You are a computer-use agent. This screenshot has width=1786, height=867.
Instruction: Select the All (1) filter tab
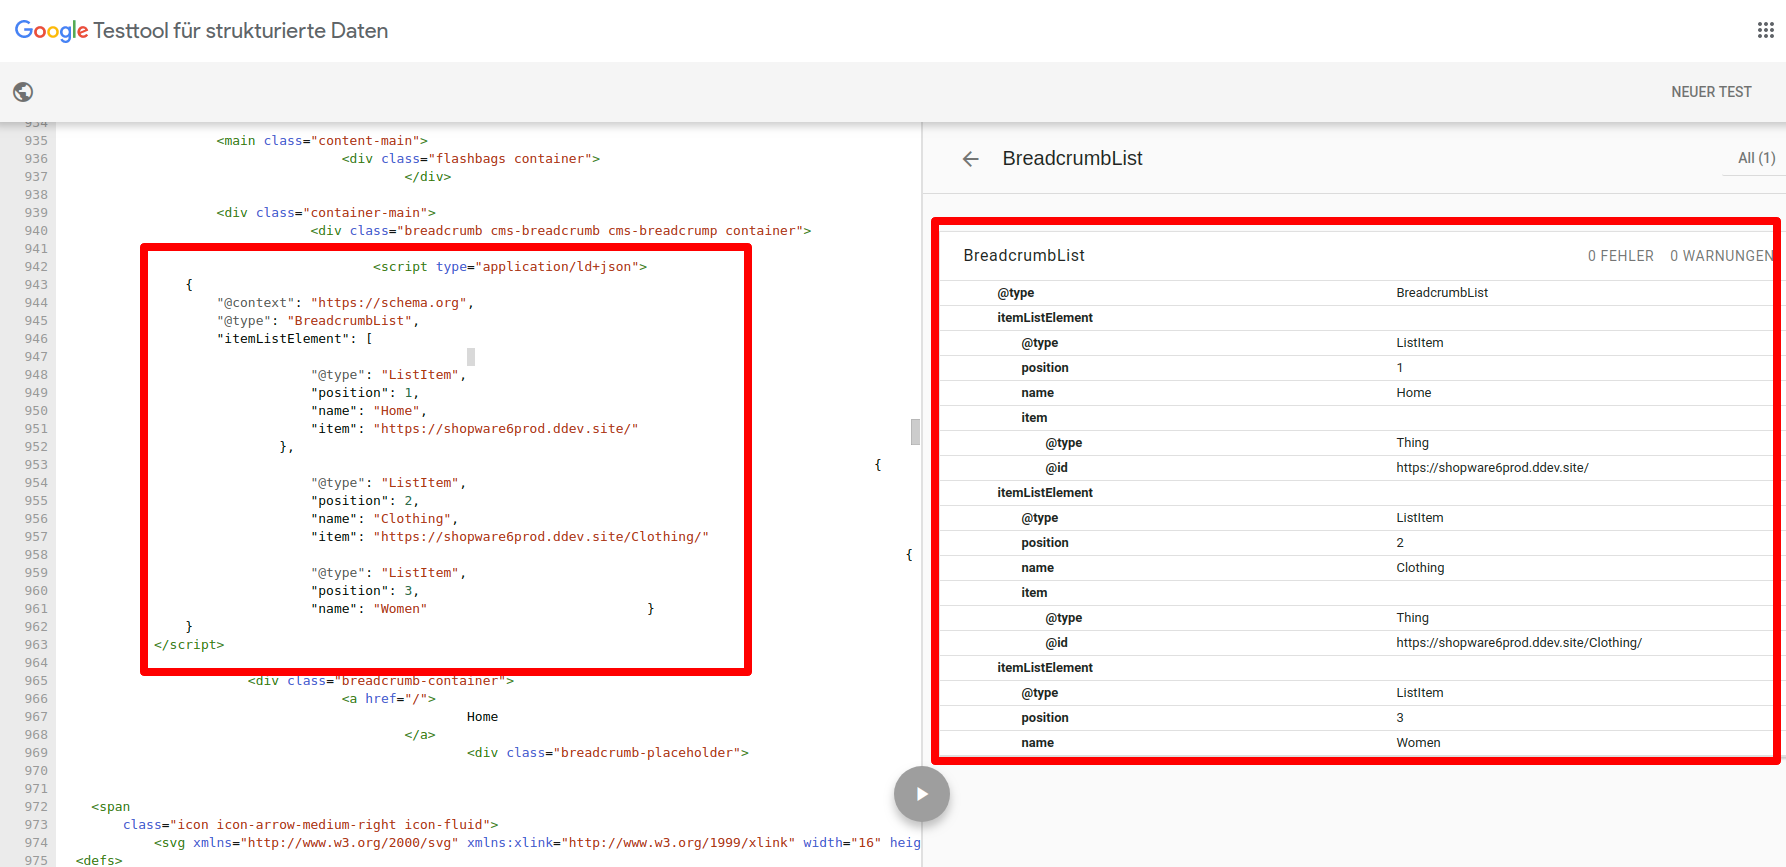1756,158
